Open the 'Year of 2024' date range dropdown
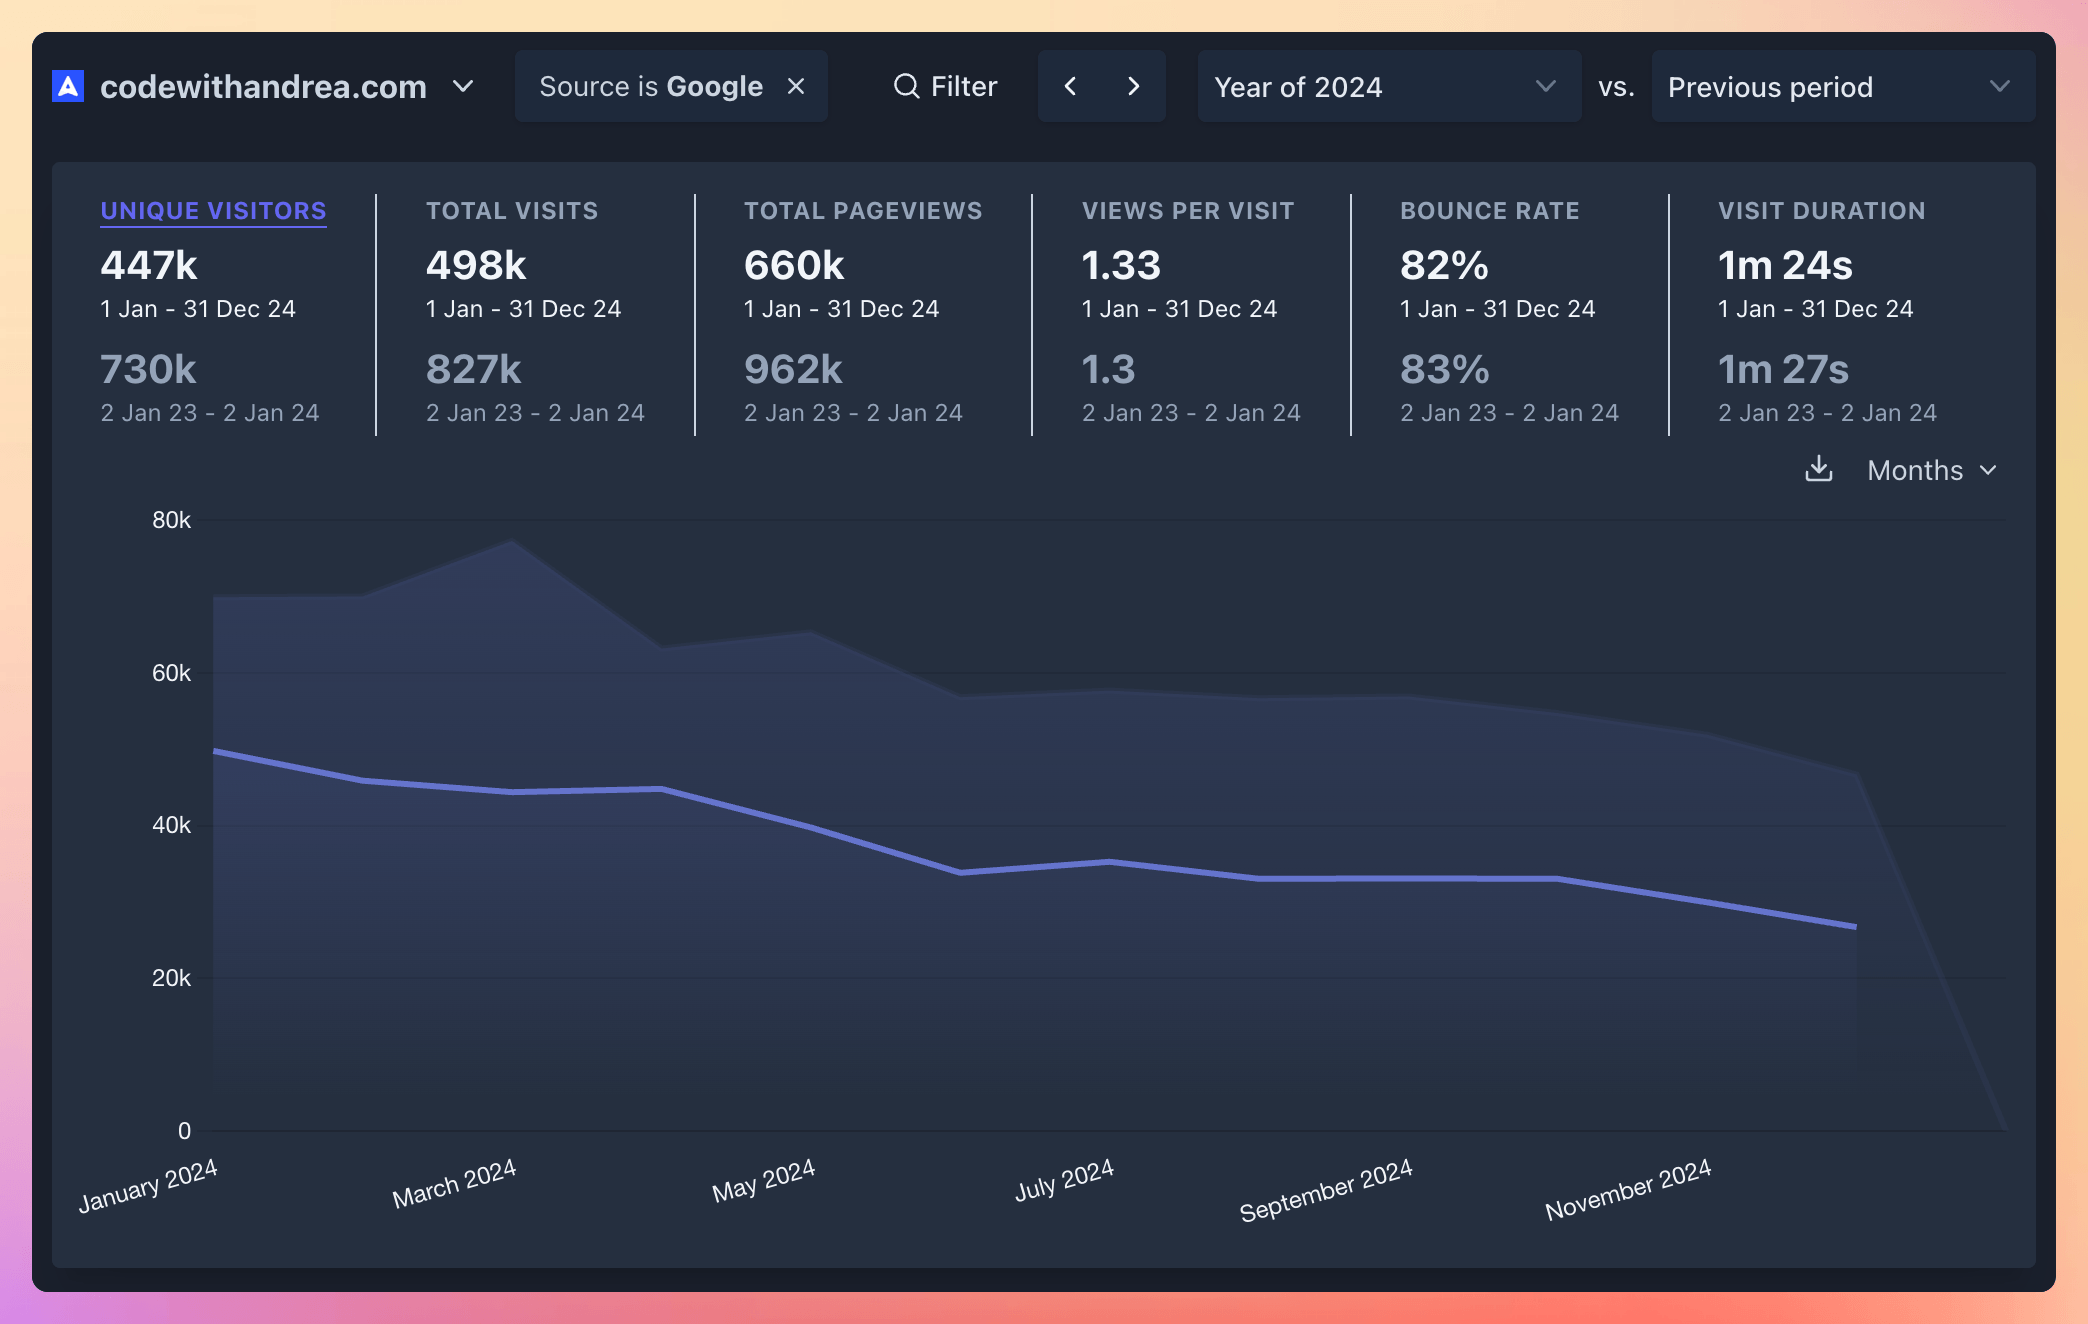Viewport: 2088px width, 1324px height. (x=1388, y=87)
